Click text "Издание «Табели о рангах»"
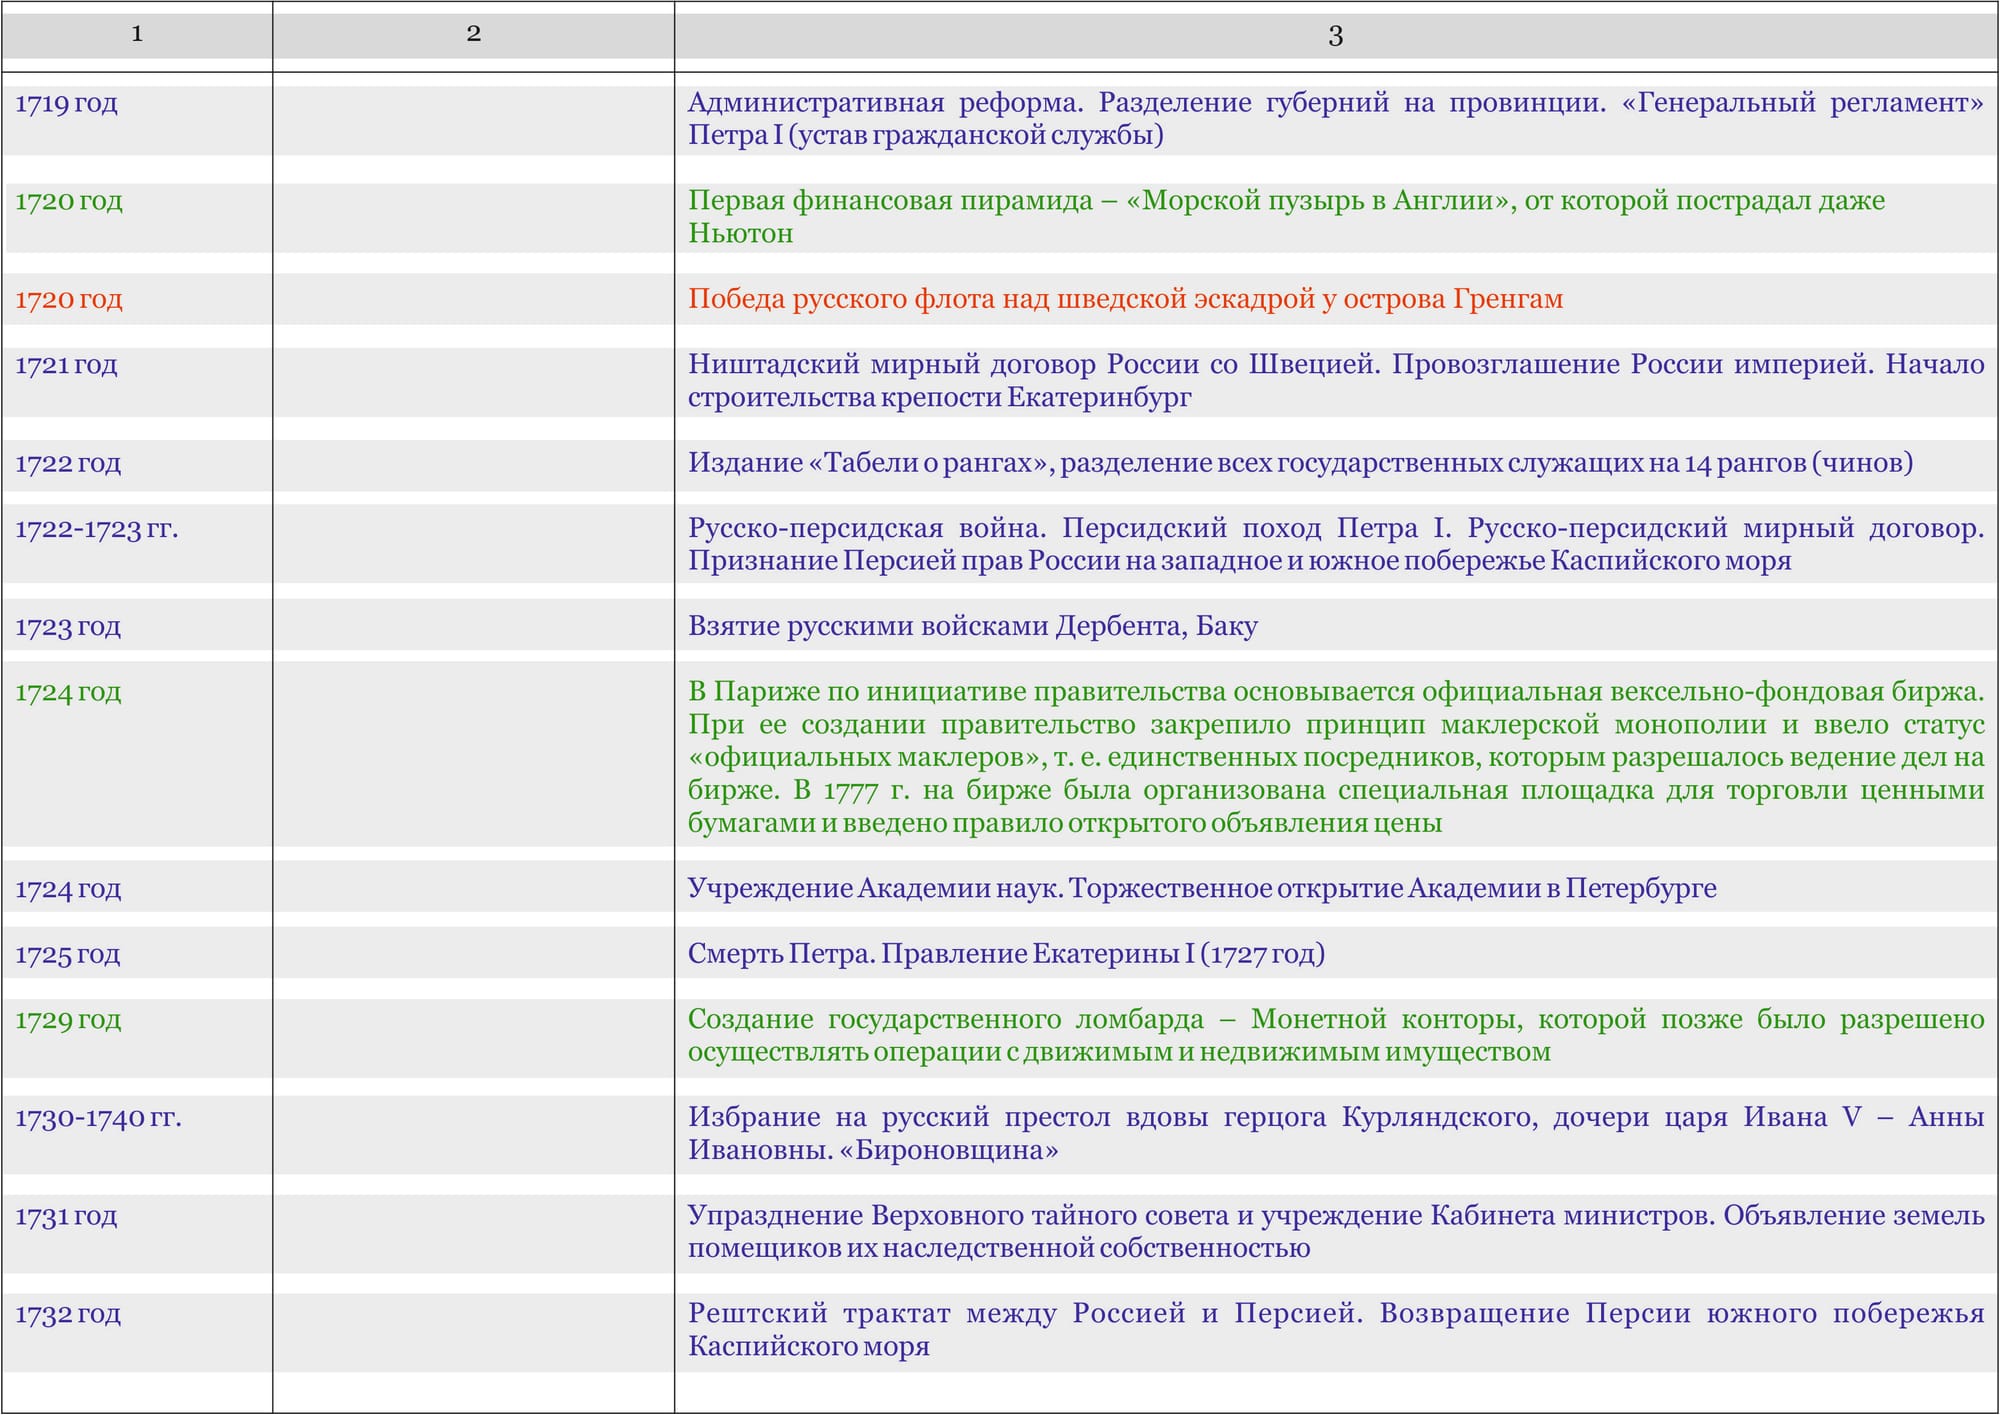The height and width of the screenshot is (1415, 2000). pyautogui.click(x=870, y=463)
